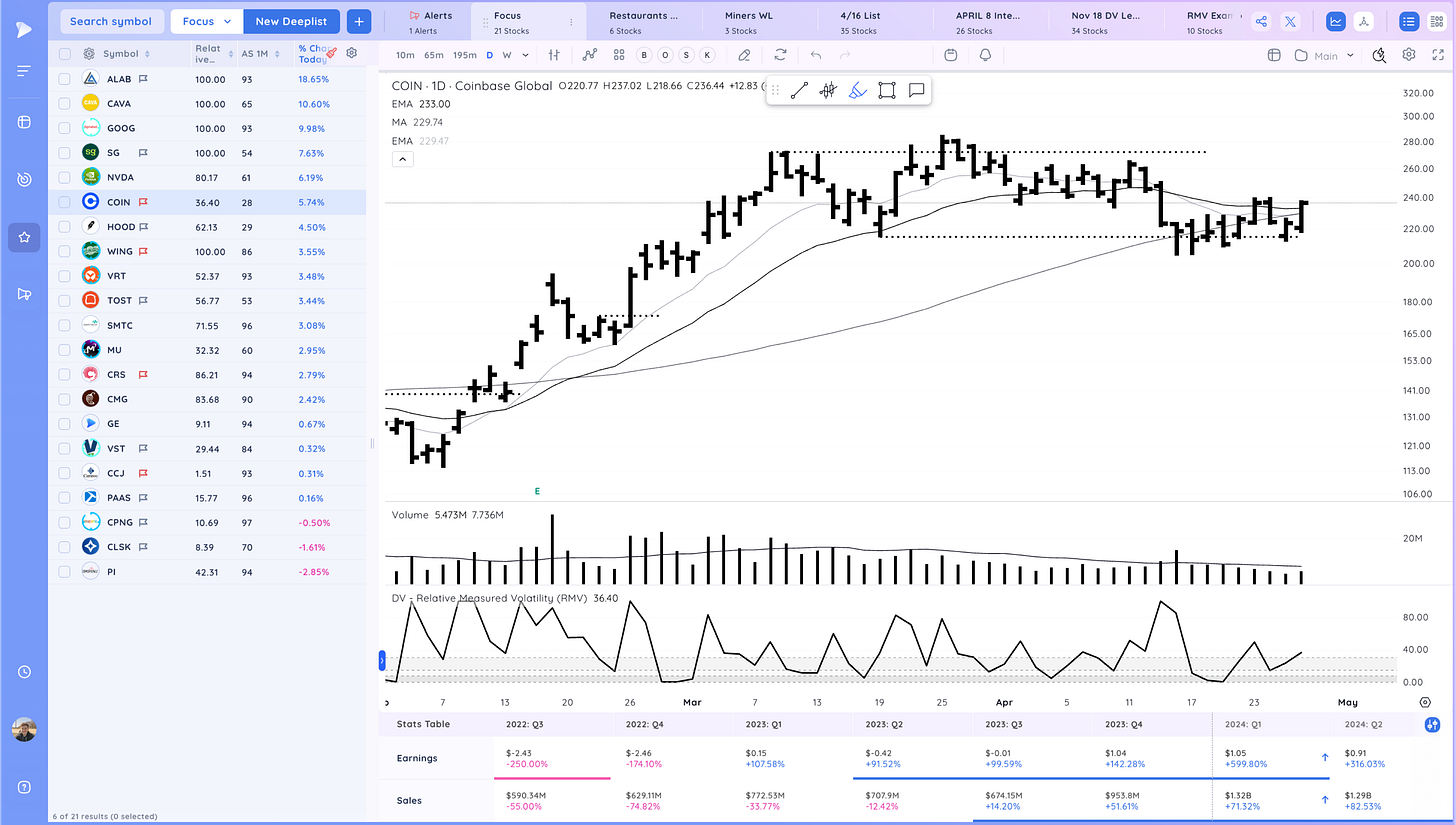
Task: Open the calendar icon in chart toolbar
Action: click(x=950, y=55)
